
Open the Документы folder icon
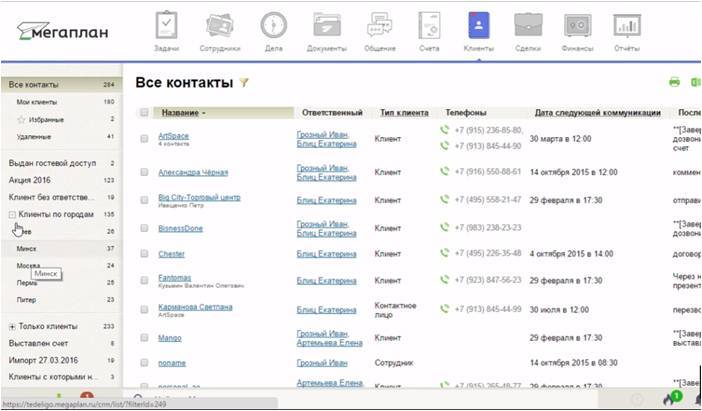326,26
